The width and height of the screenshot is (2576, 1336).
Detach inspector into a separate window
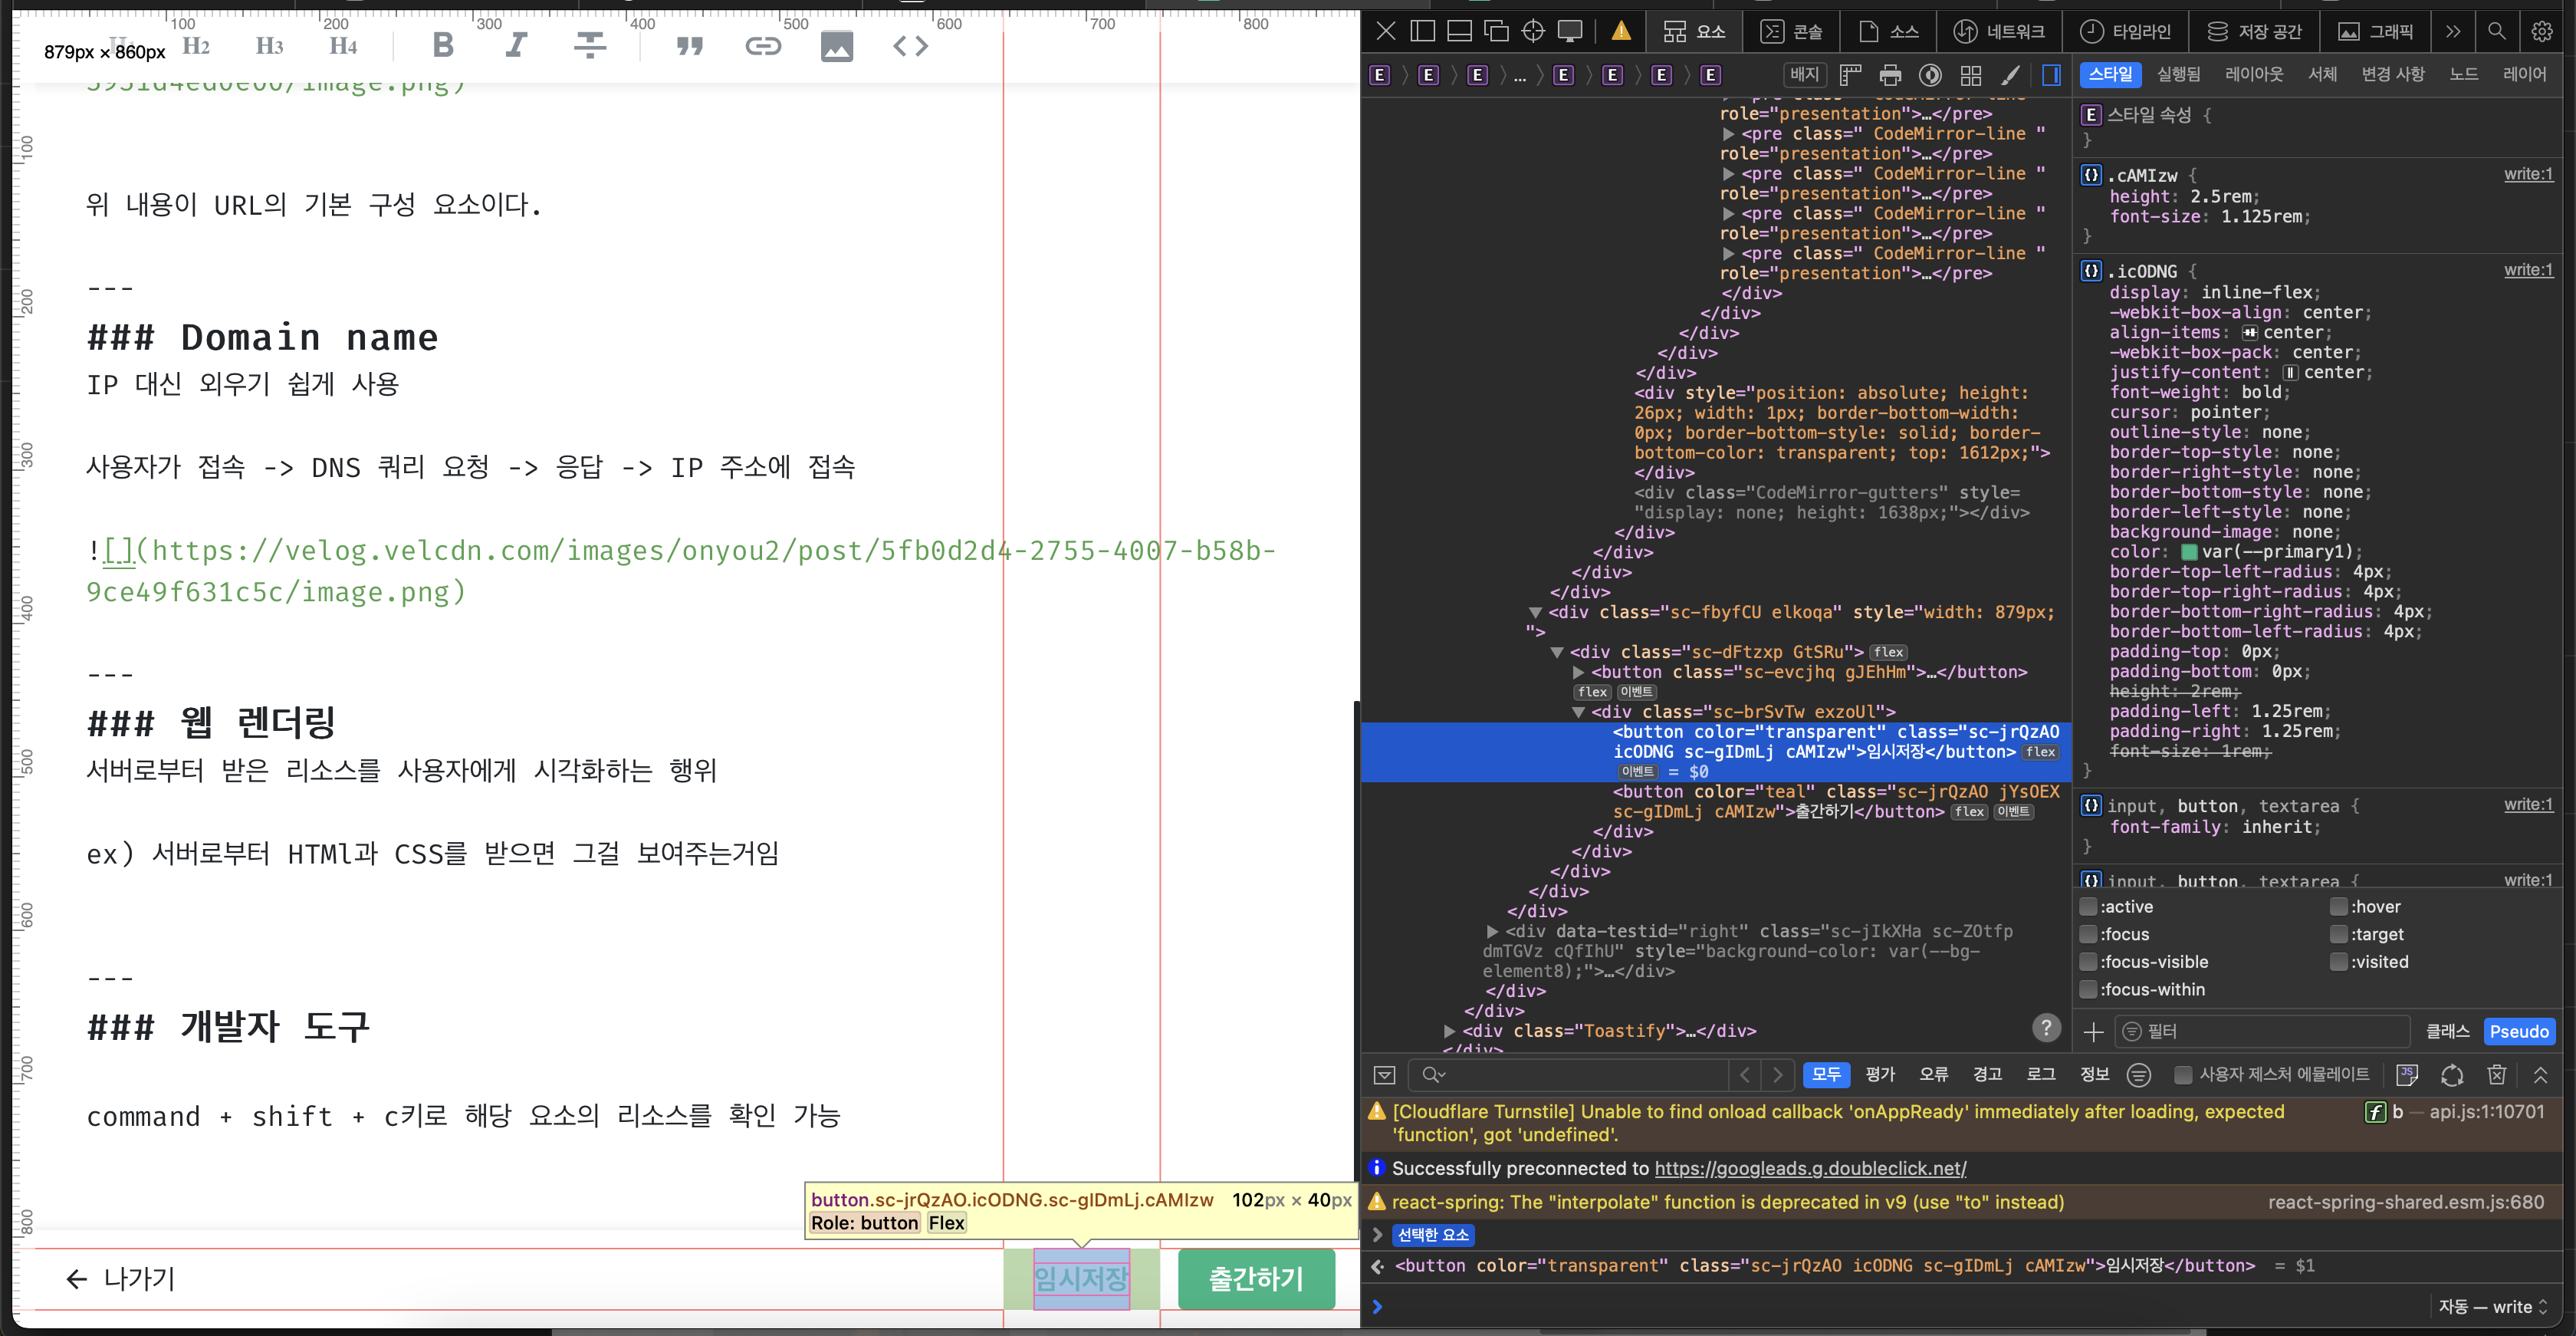(1496, 31)
